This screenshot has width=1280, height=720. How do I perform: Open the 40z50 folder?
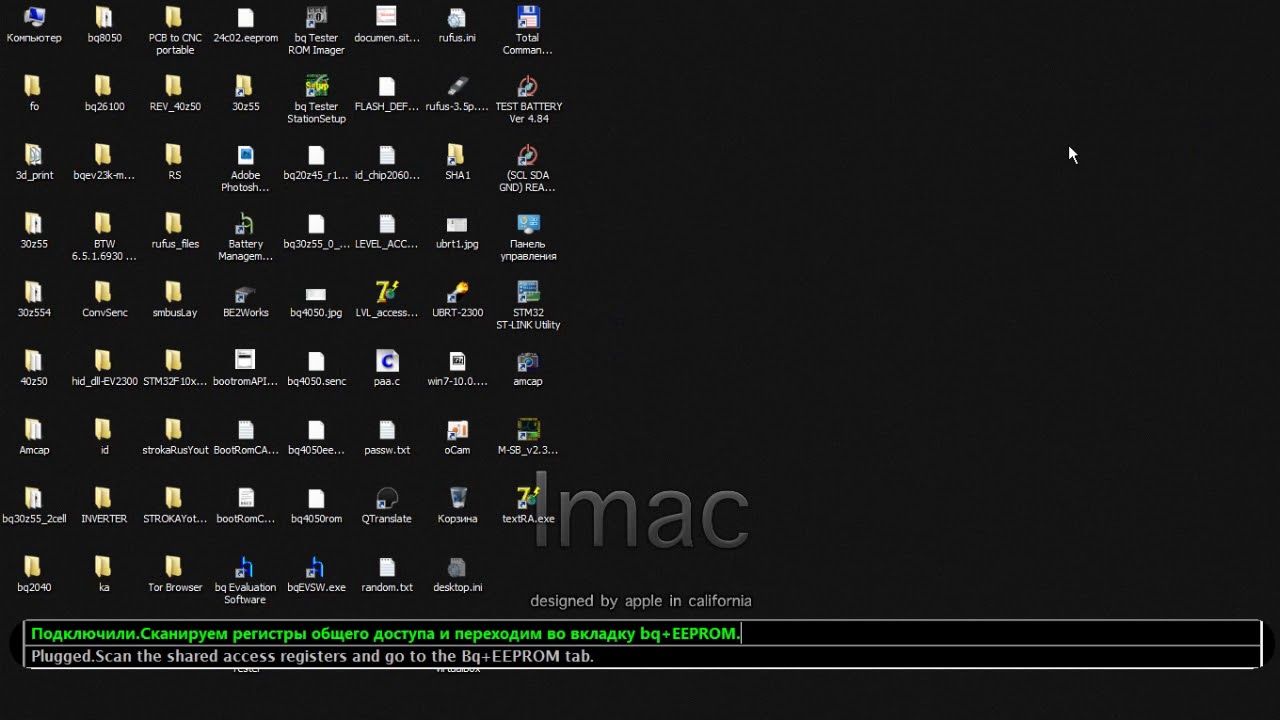coord(34,368)
